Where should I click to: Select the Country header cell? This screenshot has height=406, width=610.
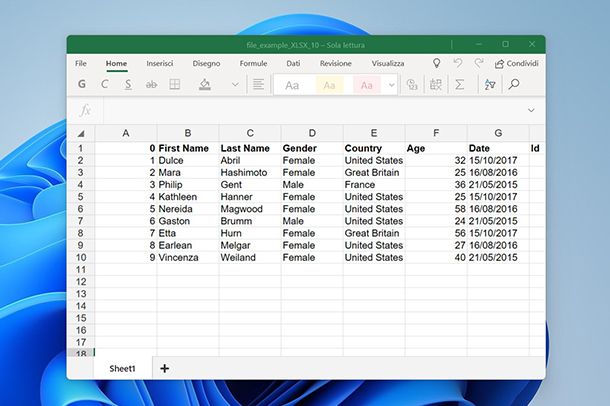coord(374,148)
